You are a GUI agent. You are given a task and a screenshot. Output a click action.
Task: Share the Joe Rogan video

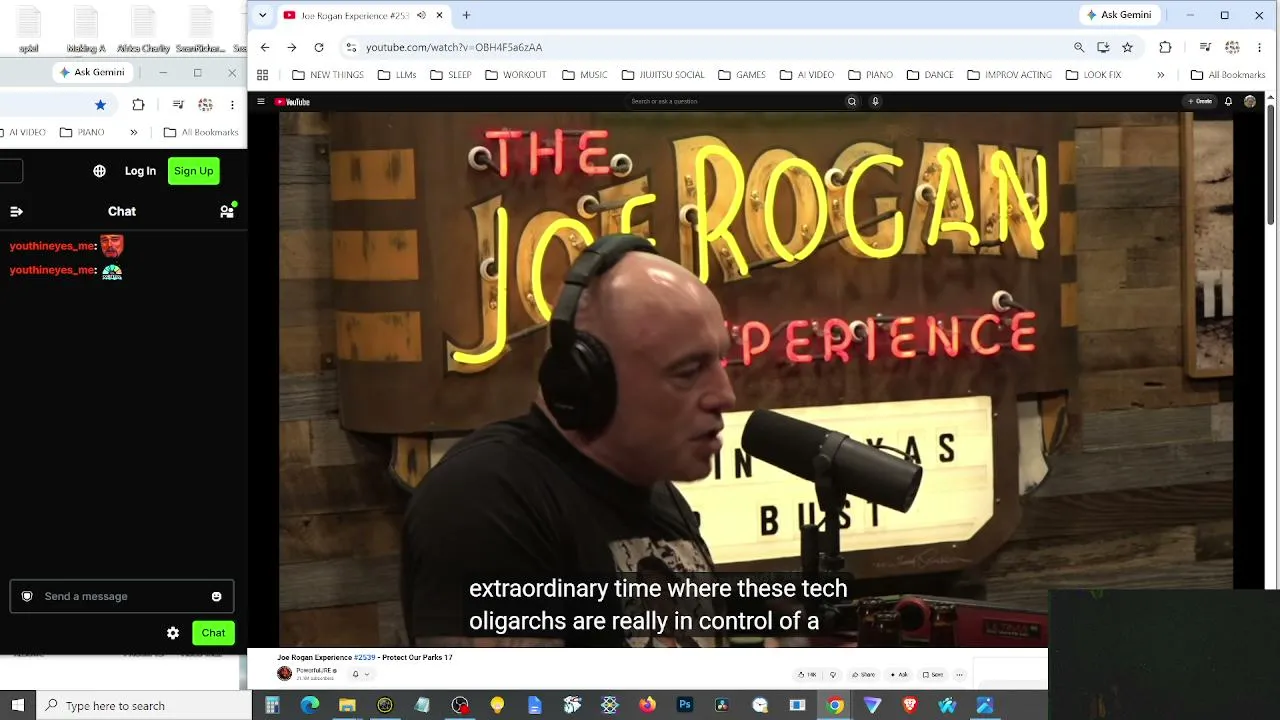pos(863,674)
